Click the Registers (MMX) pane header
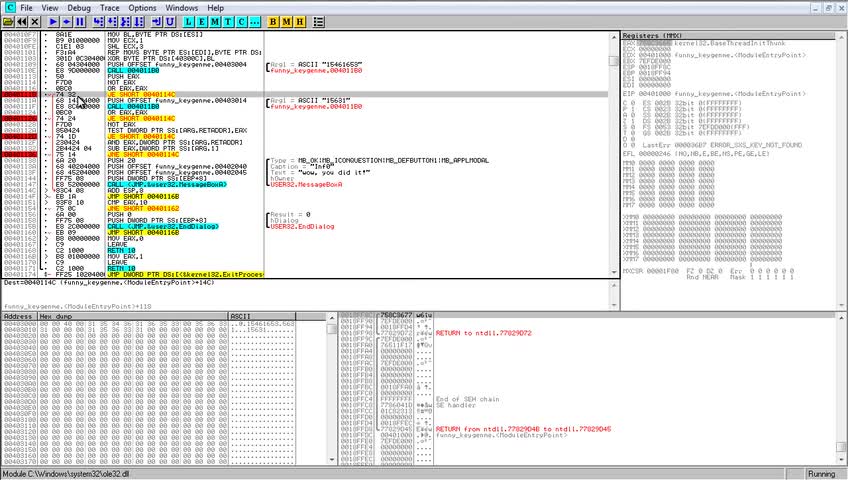Screen dimensions: 848x480 pyautogui.click(x=729, y=35)
